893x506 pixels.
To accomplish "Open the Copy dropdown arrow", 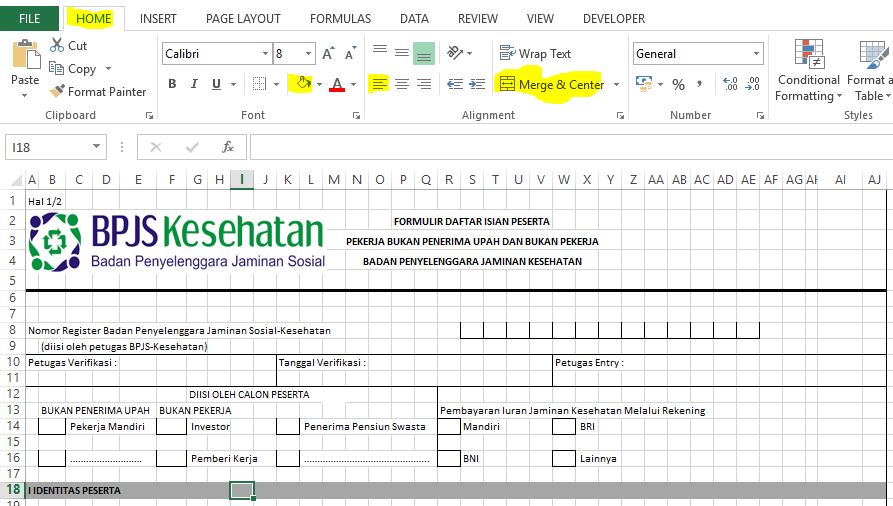I will 108,69.
